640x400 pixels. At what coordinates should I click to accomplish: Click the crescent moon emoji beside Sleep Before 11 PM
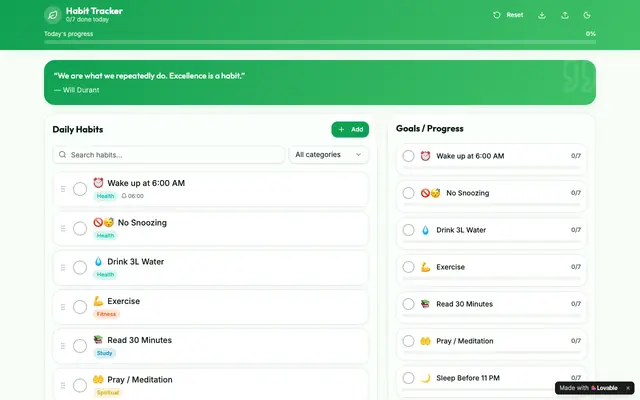[425, 378]
